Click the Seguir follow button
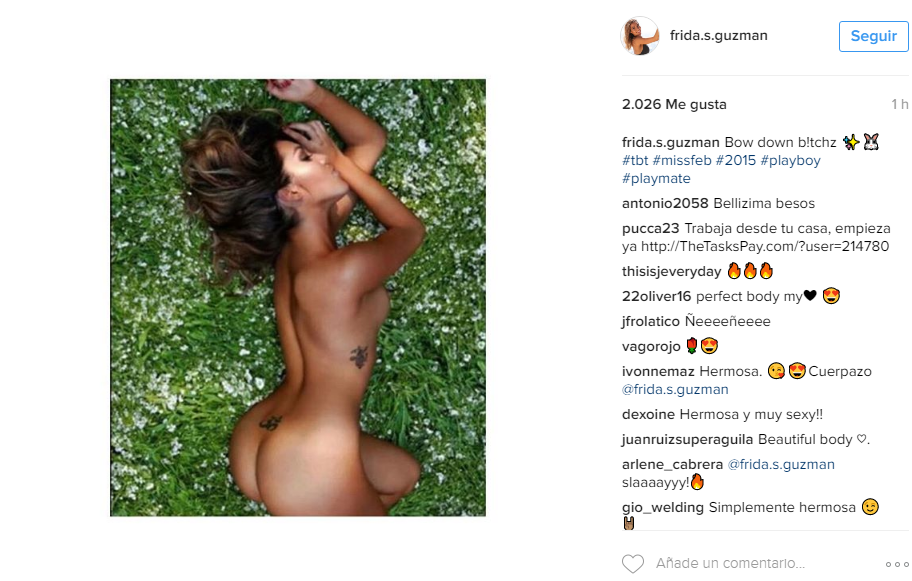Screen dimensions: 912x581 click(x=874, y=36)
